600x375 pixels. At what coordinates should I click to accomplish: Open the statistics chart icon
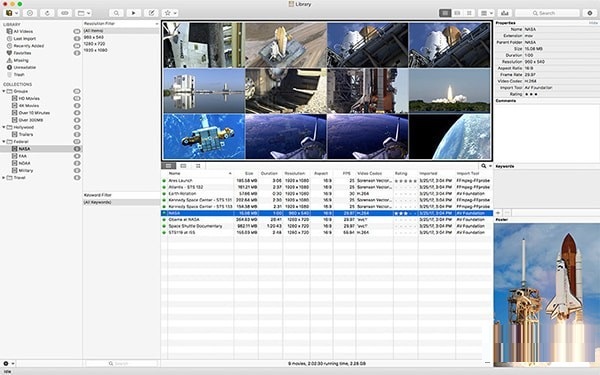(505, 13)
